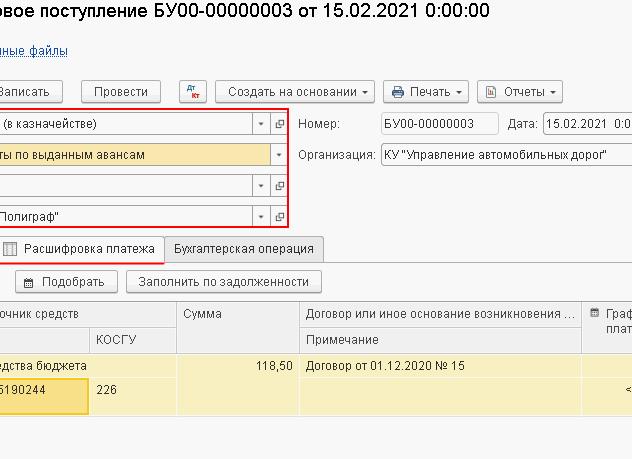Expand the empty third field dropdown arrow
632x459 pixels.
coord(261,186)
